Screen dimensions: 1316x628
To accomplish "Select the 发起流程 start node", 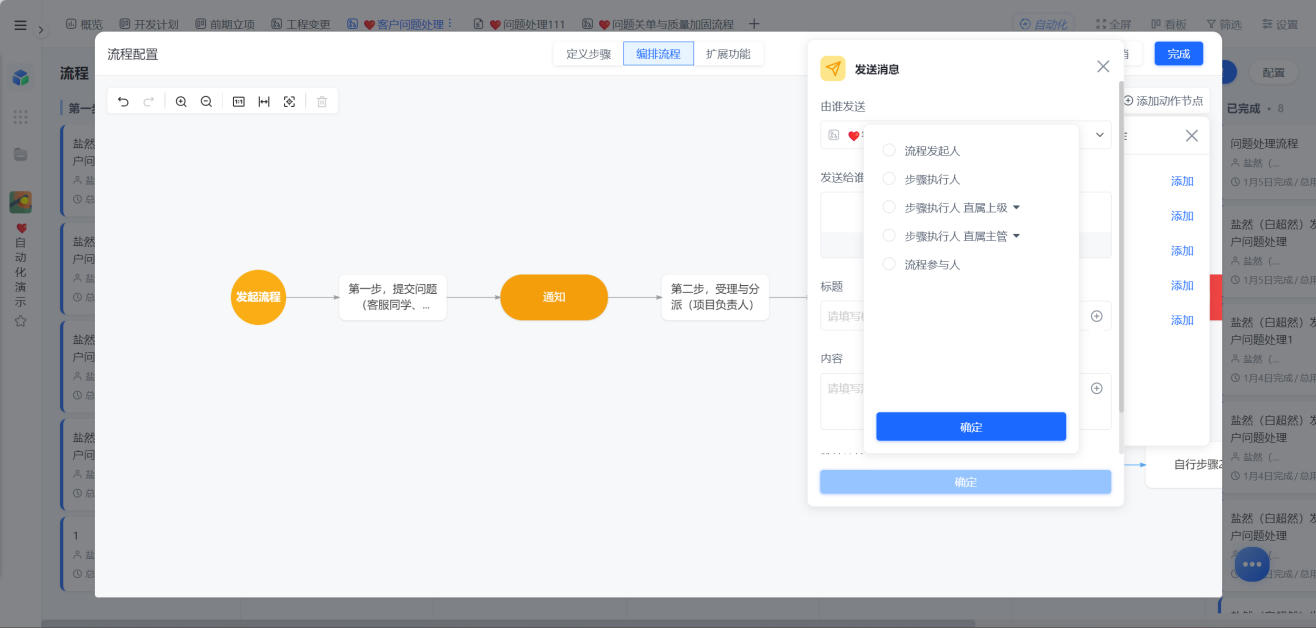I will pos(258,297).
